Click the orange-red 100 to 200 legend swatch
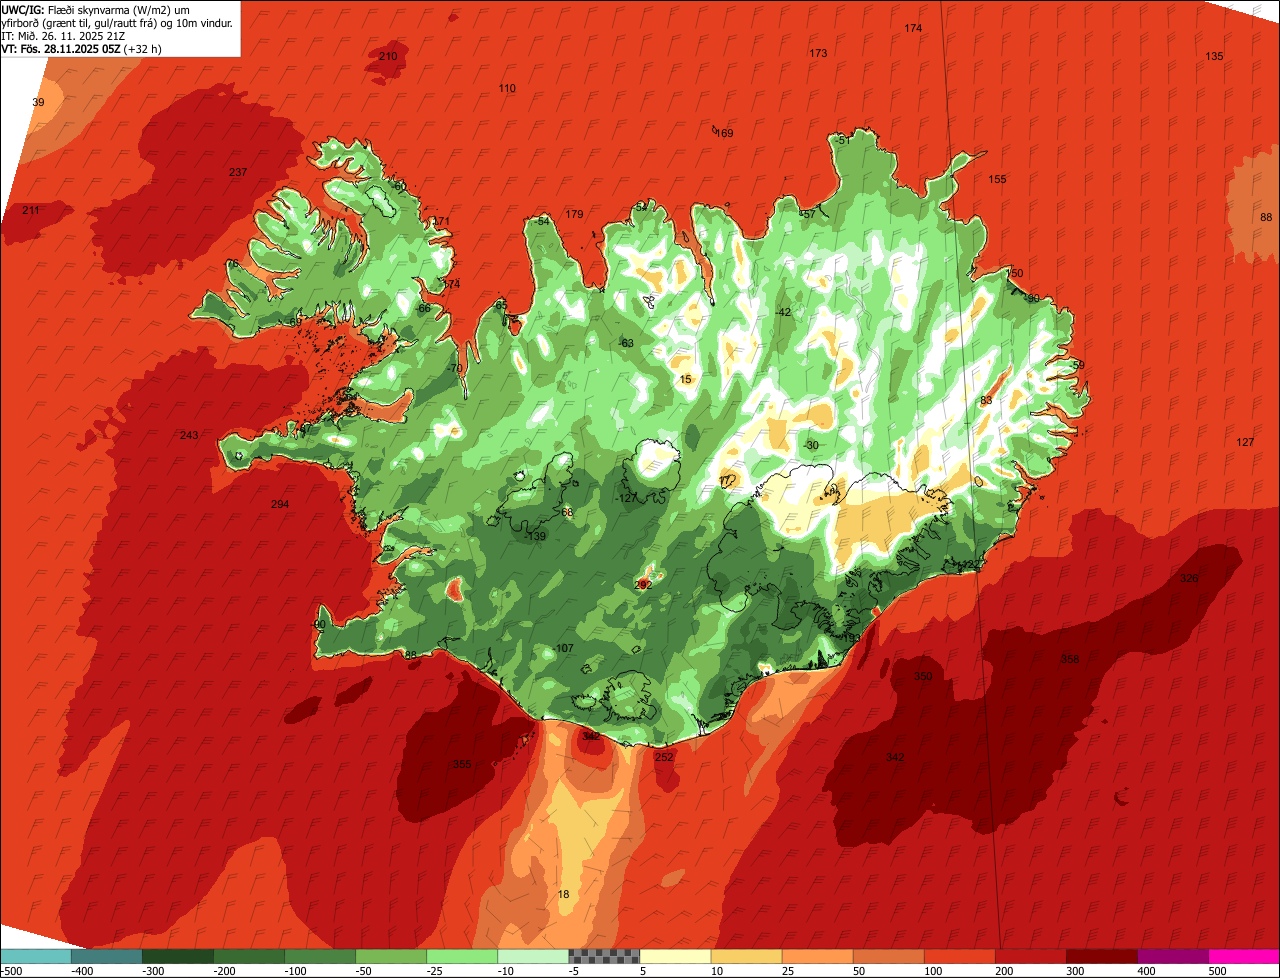The image size is (1280, 978). [959, 956]
